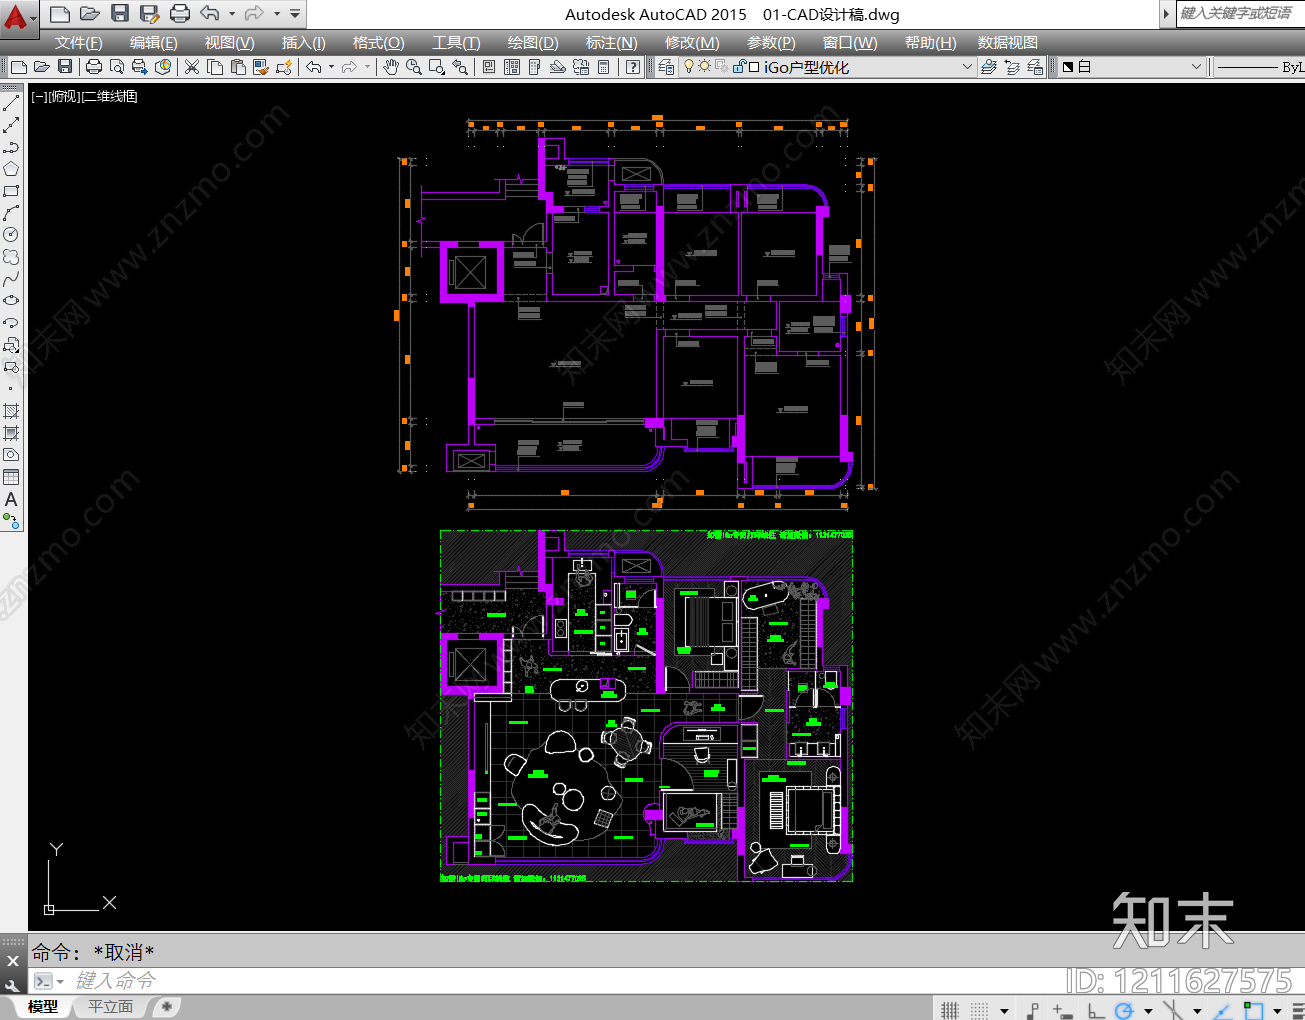Expand the command line recent commands arrow

(60, 981)
